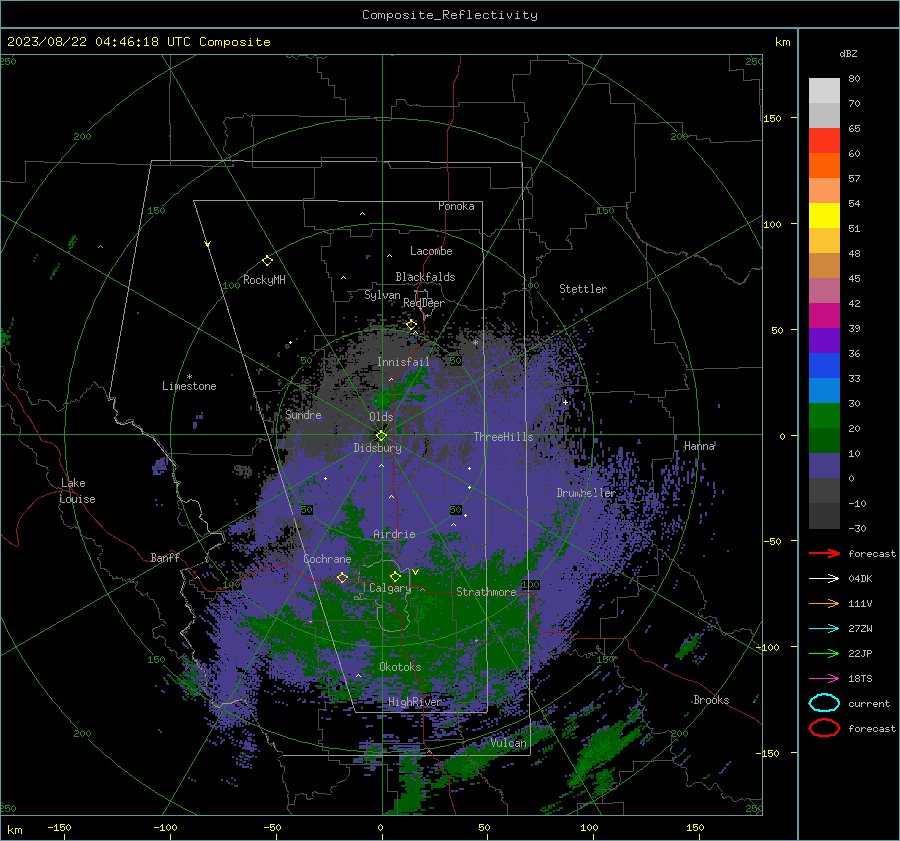Click the green 22JP arrow in the legend

tap(824, 653)
